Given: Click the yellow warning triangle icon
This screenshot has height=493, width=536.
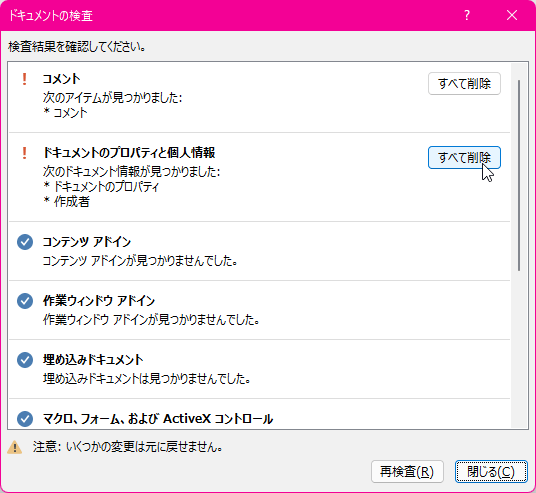Looking at the screenshot, I should tap(15, 447).
